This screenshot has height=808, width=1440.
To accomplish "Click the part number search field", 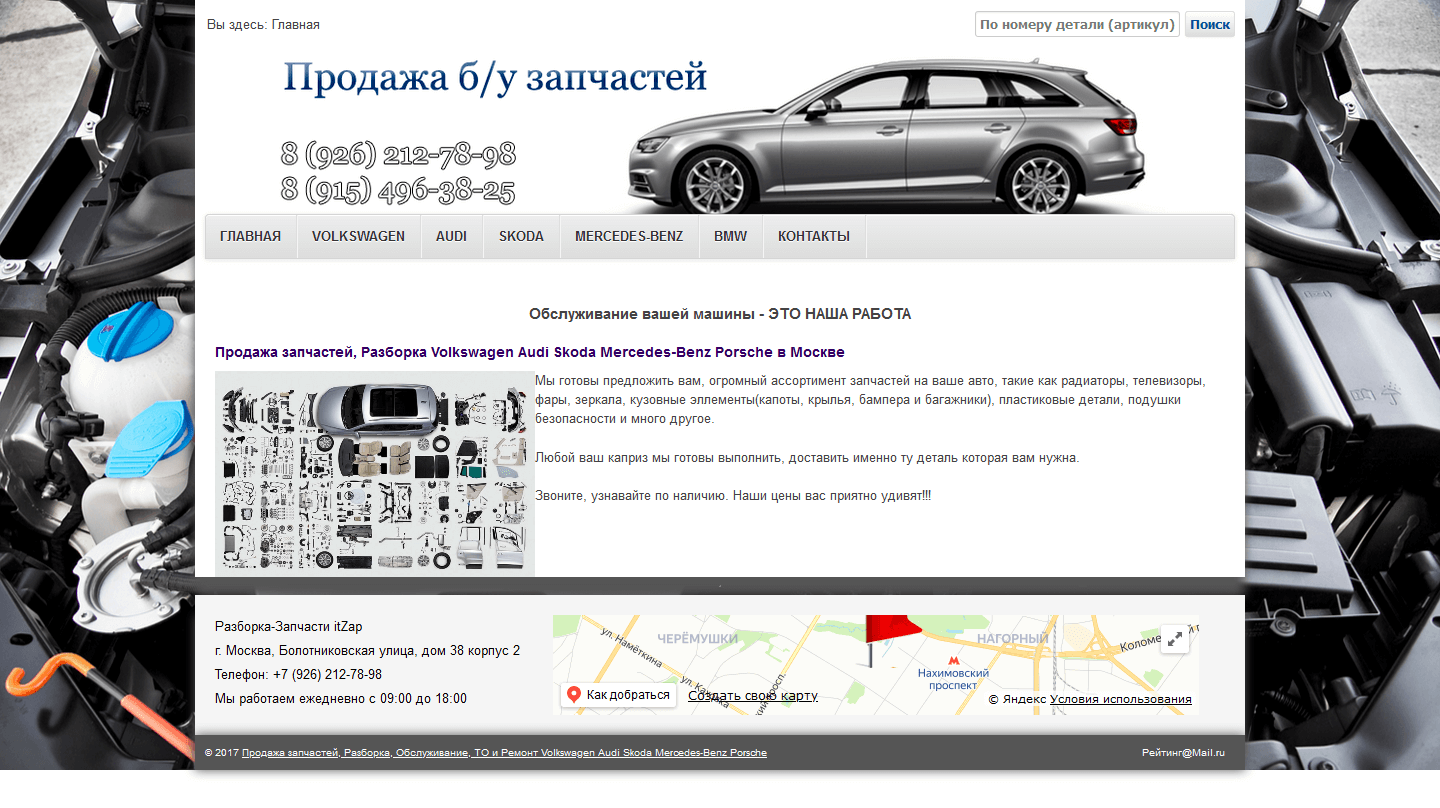I will [1077, 25].
